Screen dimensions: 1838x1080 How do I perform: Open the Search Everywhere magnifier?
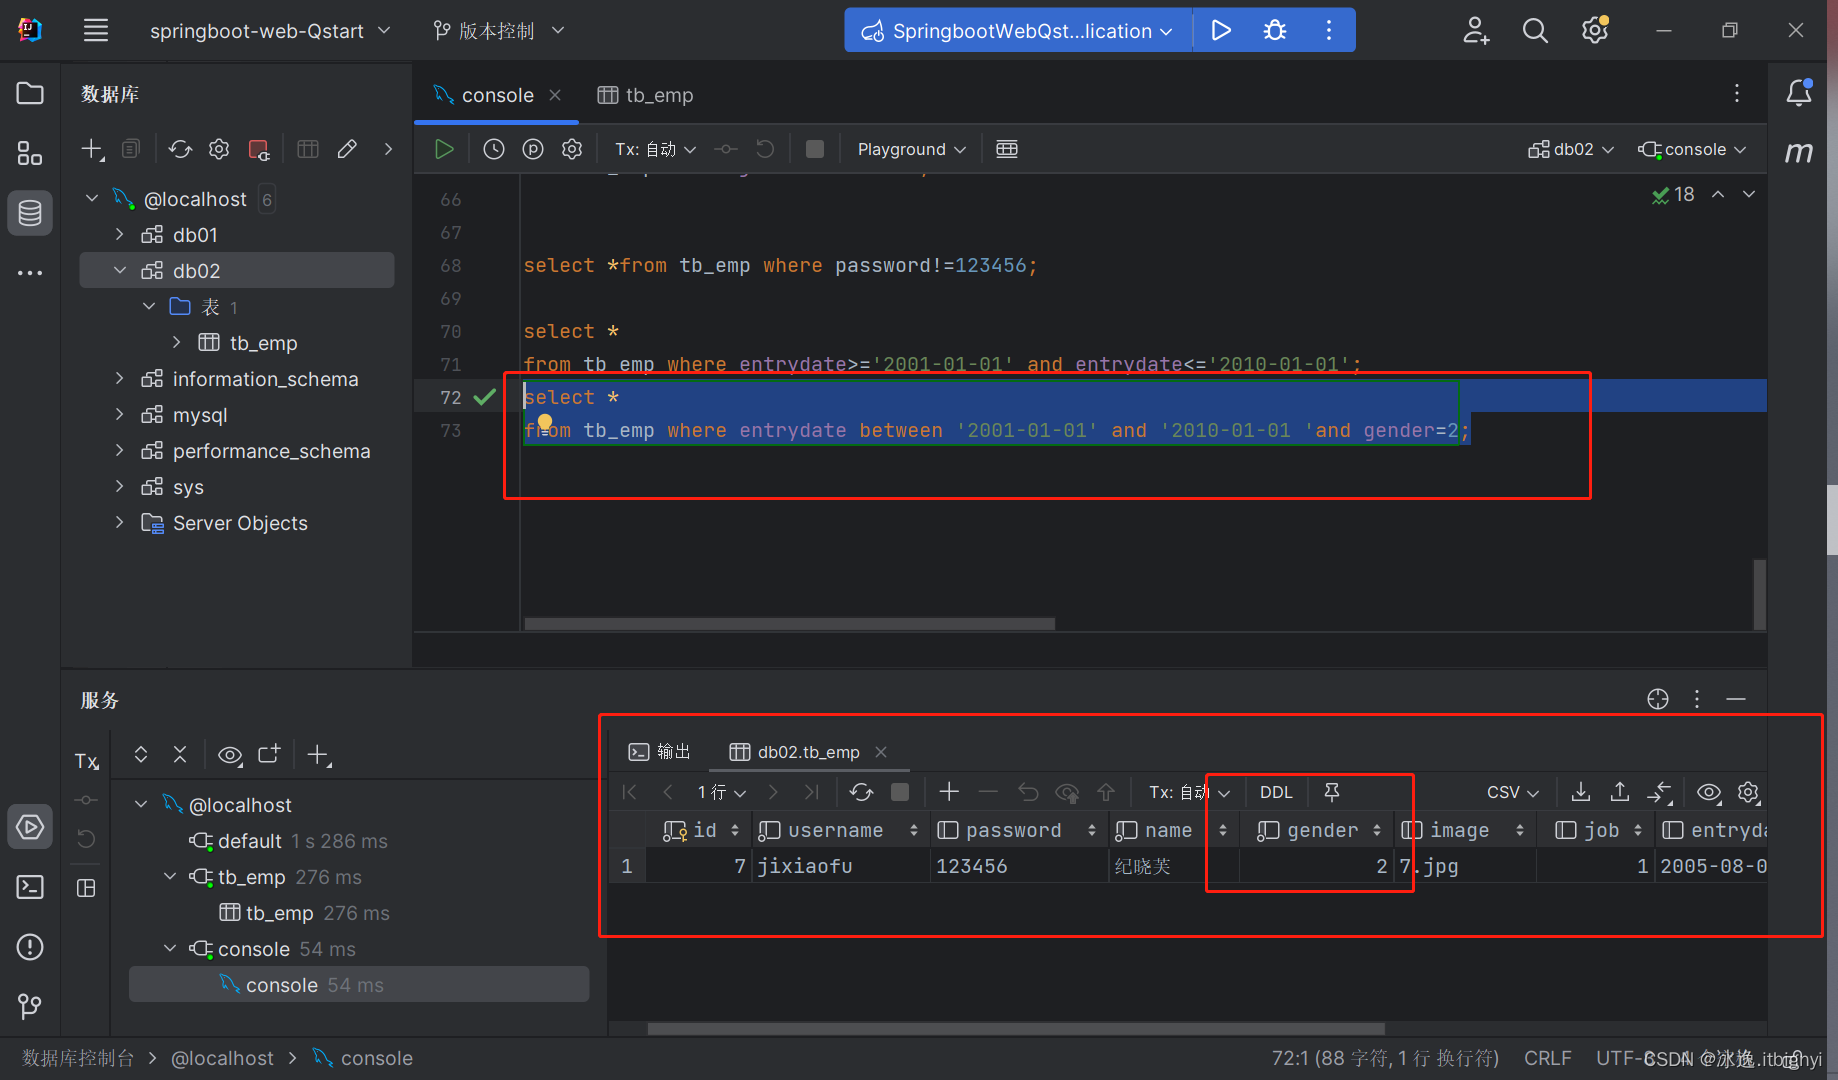(1535, 30)
